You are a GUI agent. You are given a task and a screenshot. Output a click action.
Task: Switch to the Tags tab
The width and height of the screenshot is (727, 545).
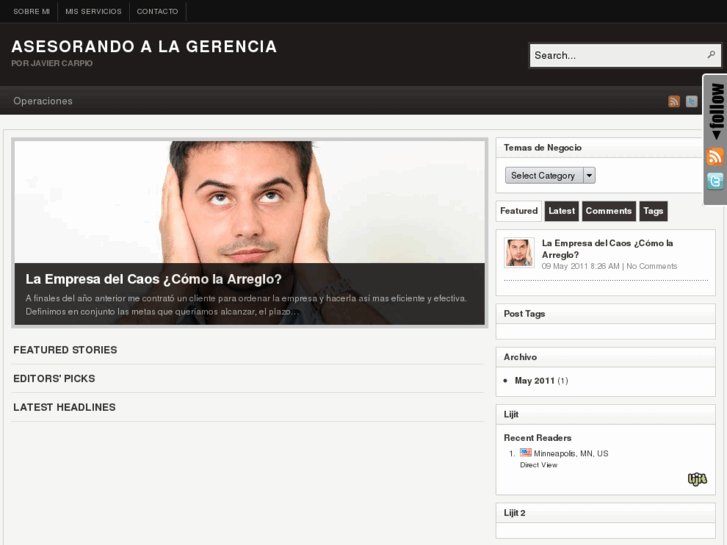[653, 211]
